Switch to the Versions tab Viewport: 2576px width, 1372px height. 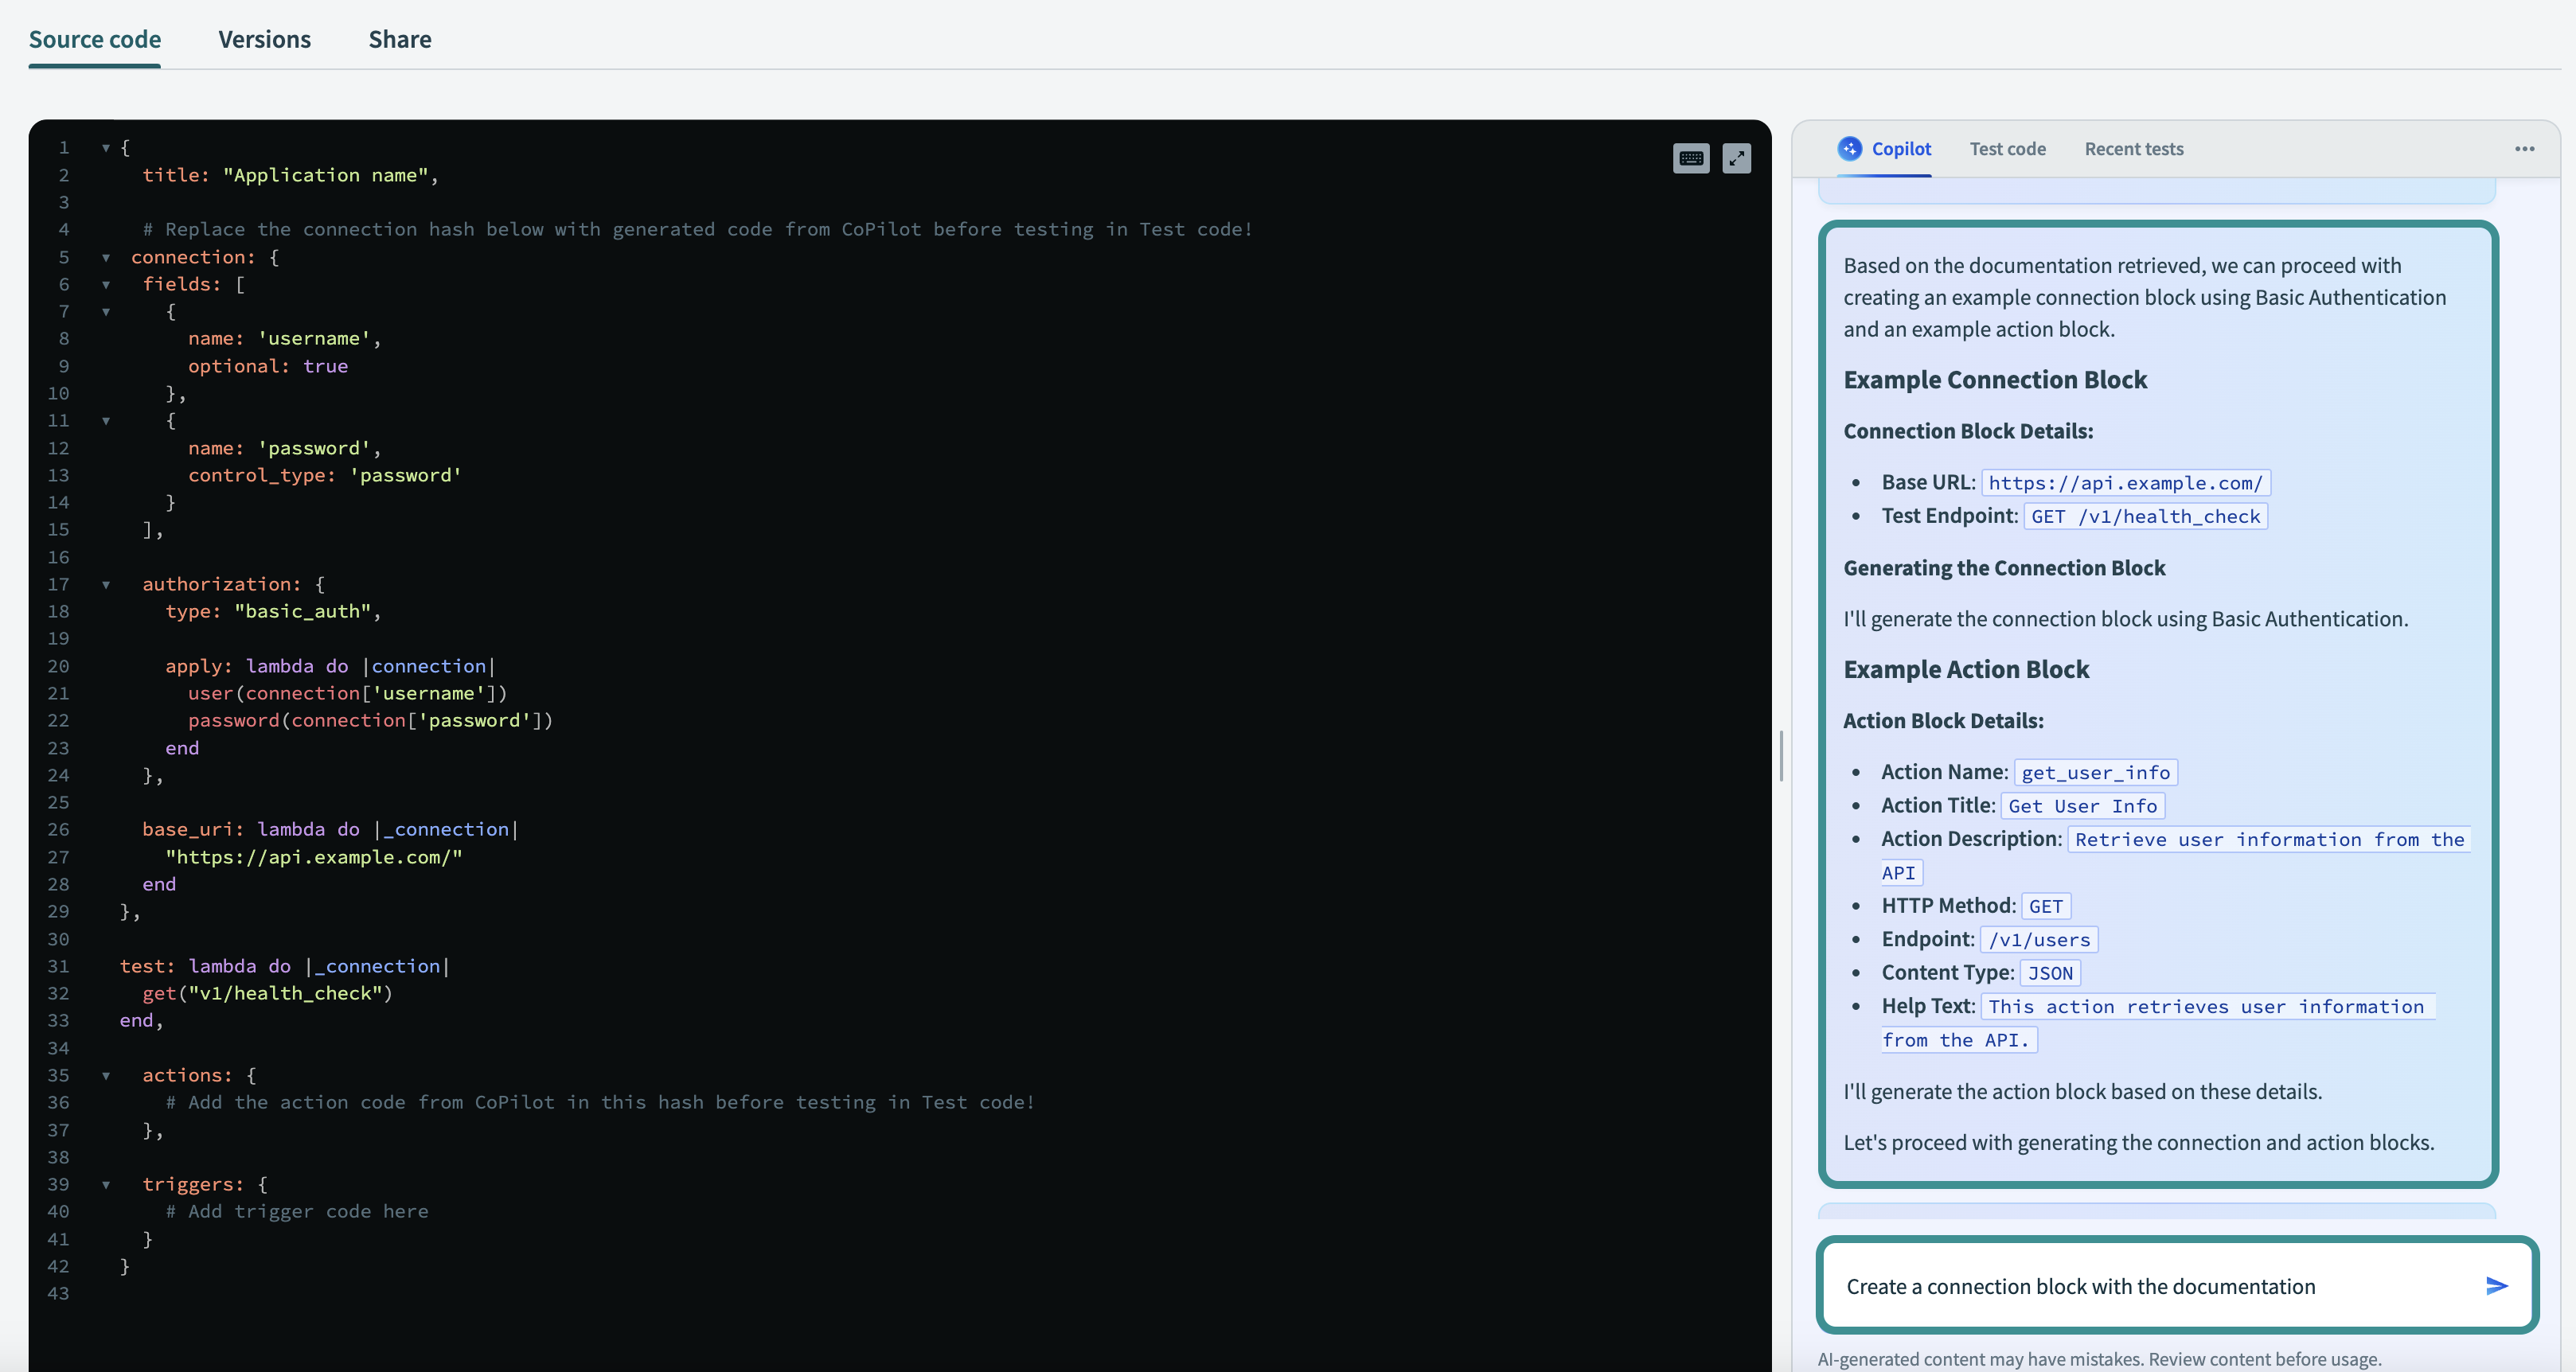tap(264, 40)
